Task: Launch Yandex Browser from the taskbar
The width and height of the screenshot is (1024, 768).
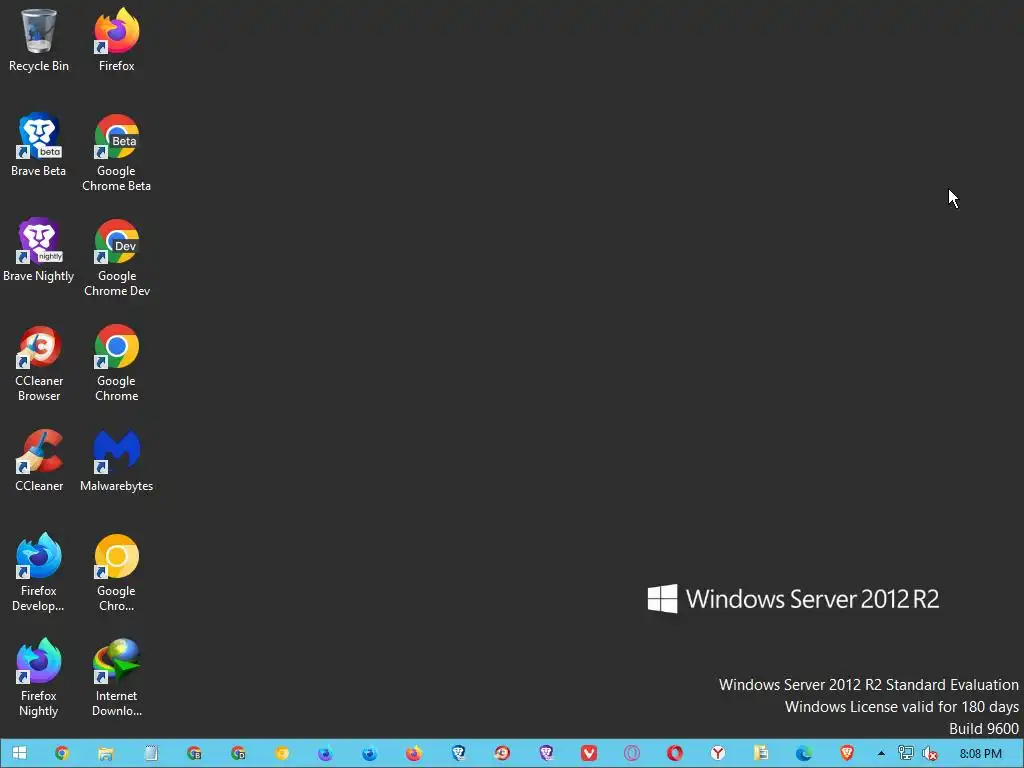Action: 718,754
